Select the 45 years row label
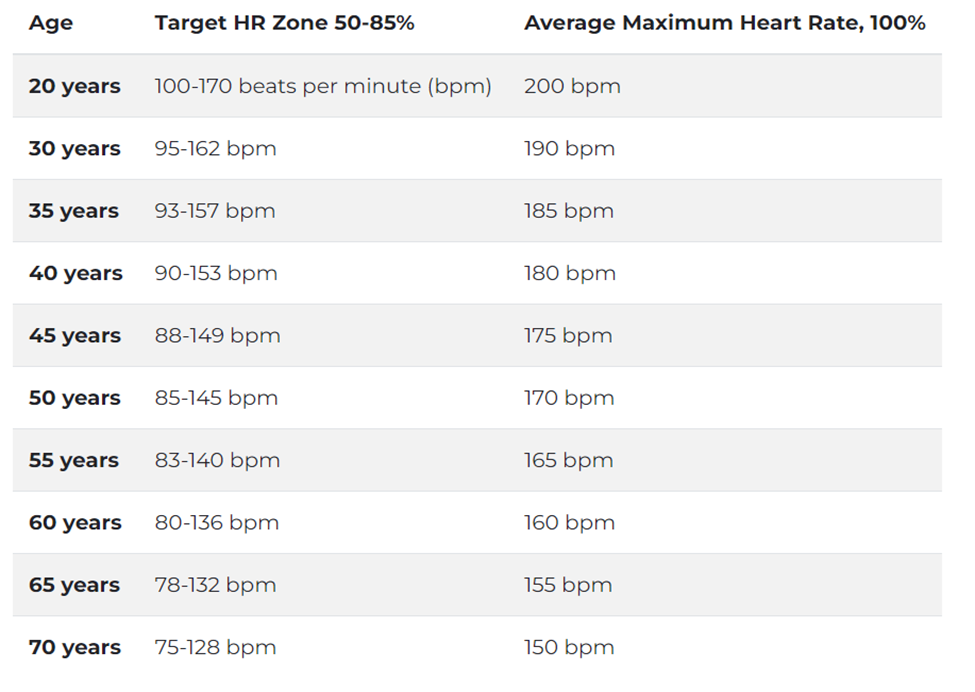 (74, 336)
